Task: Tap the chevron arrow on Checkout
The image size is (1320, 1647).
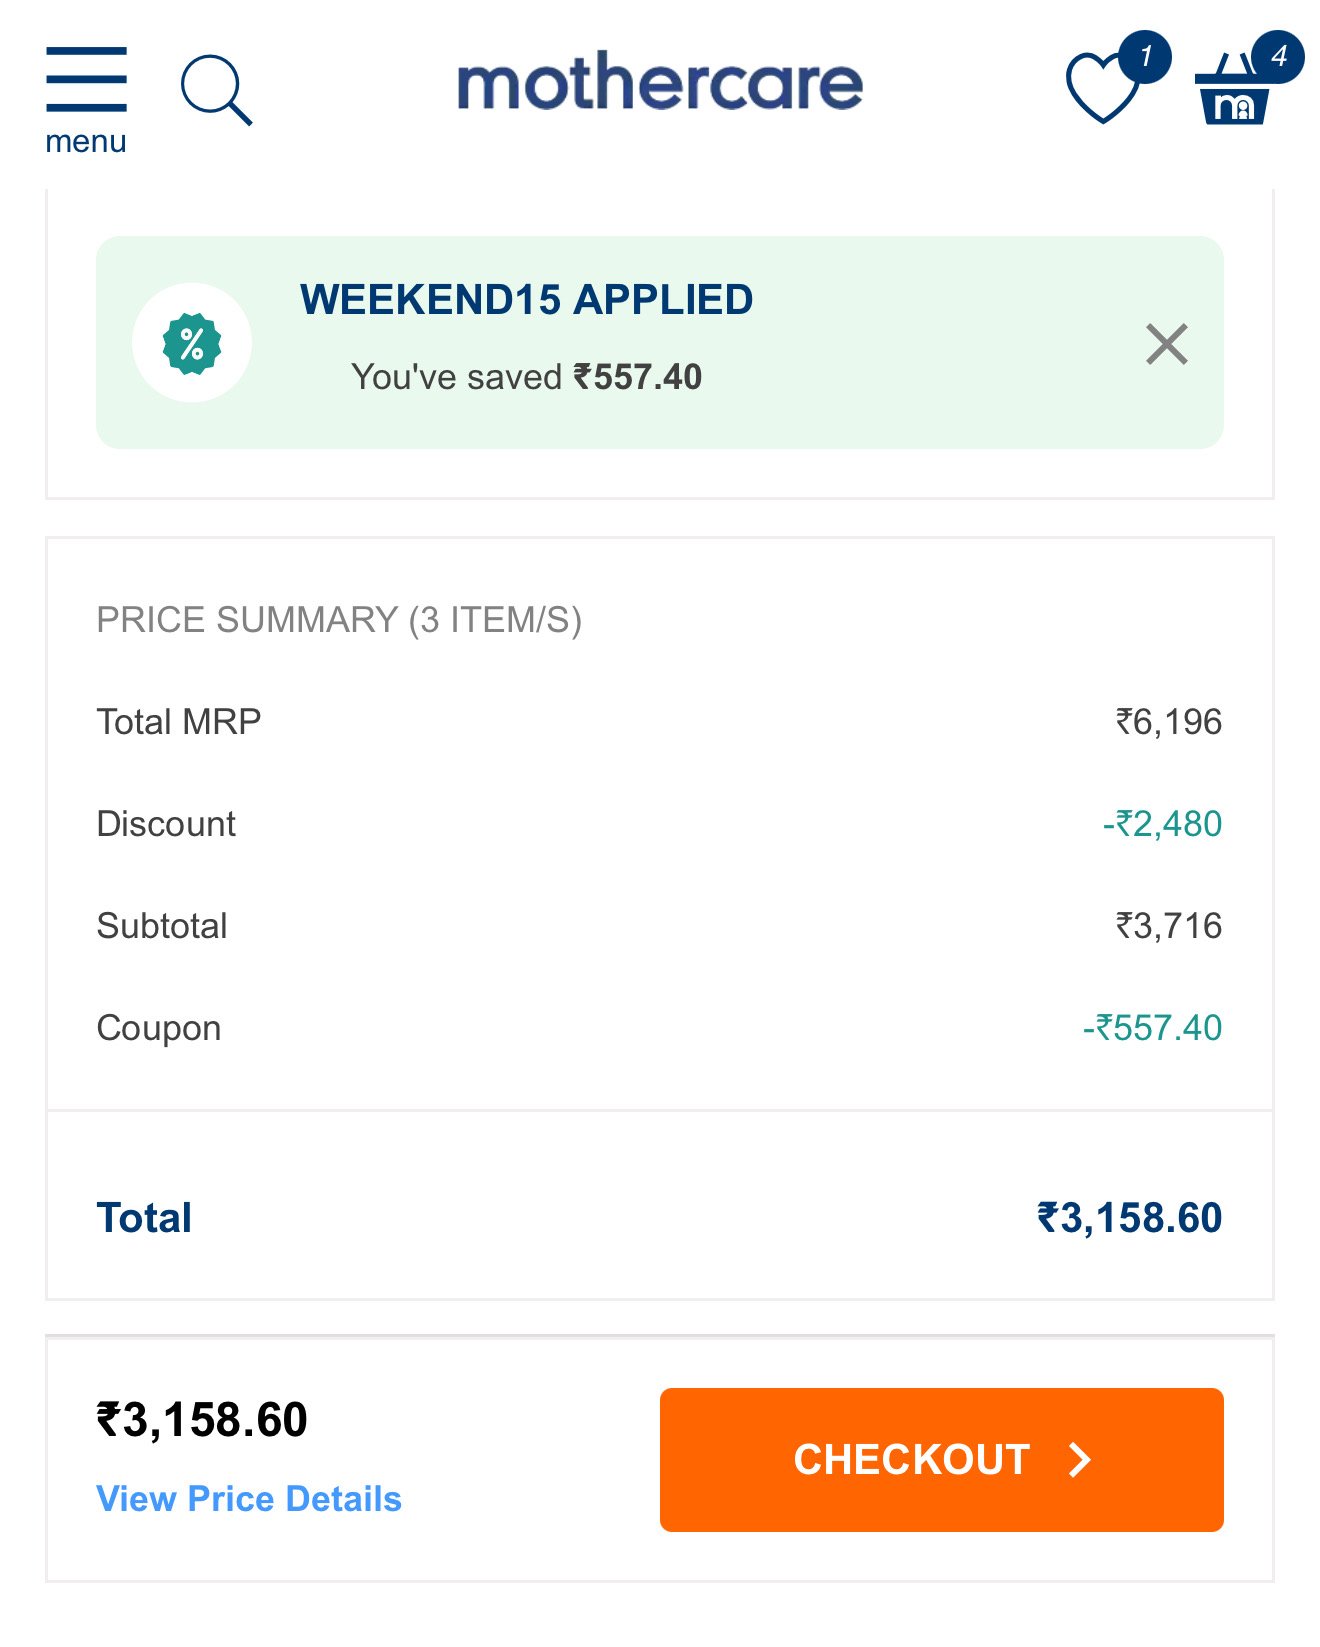Action: pos(1079,1460)
